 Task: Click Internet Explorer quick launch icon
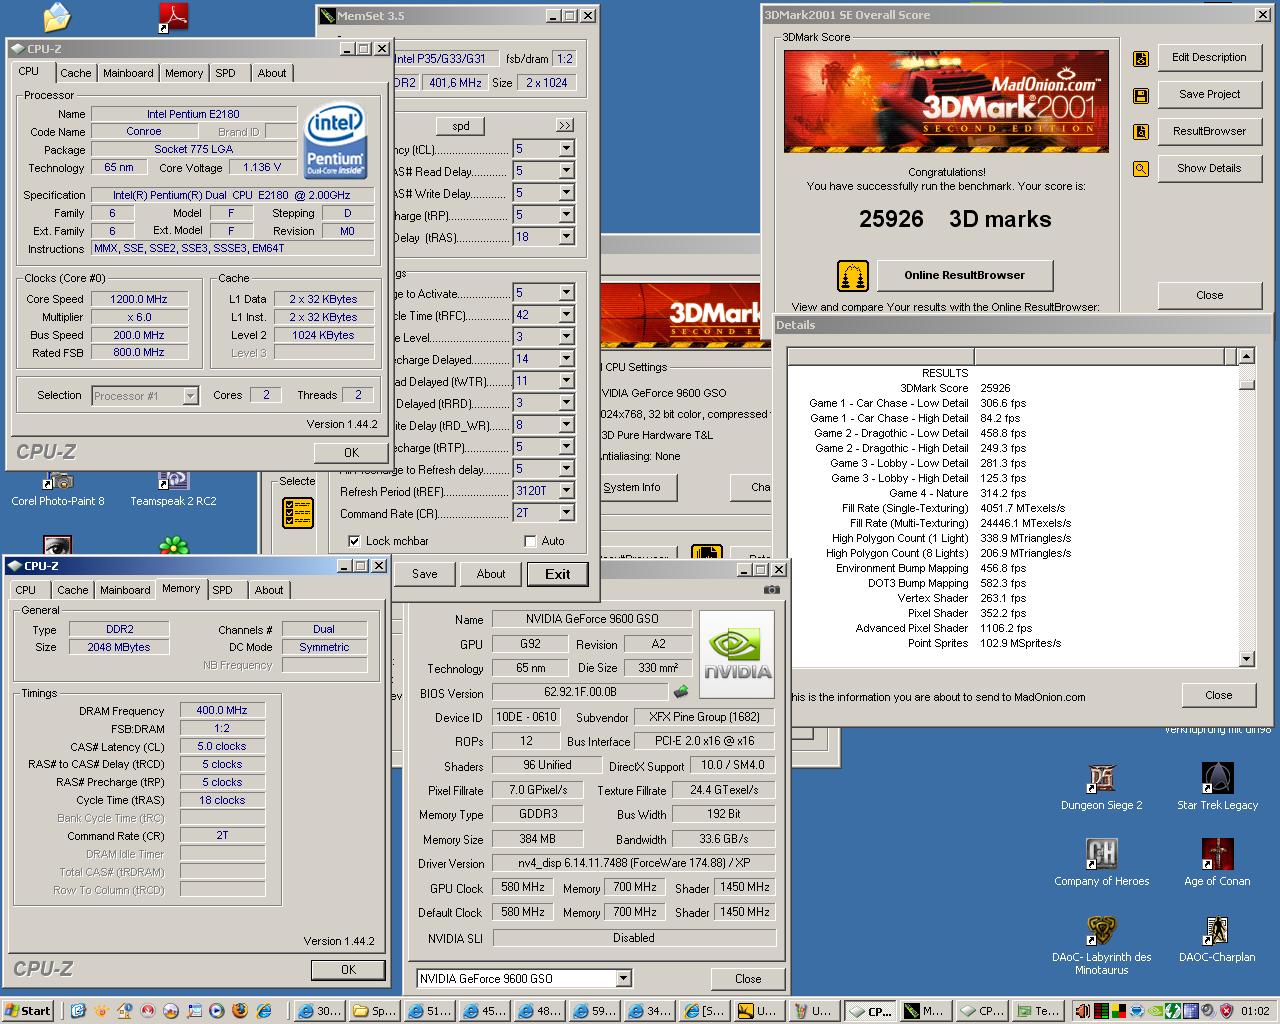point(263,1011)
